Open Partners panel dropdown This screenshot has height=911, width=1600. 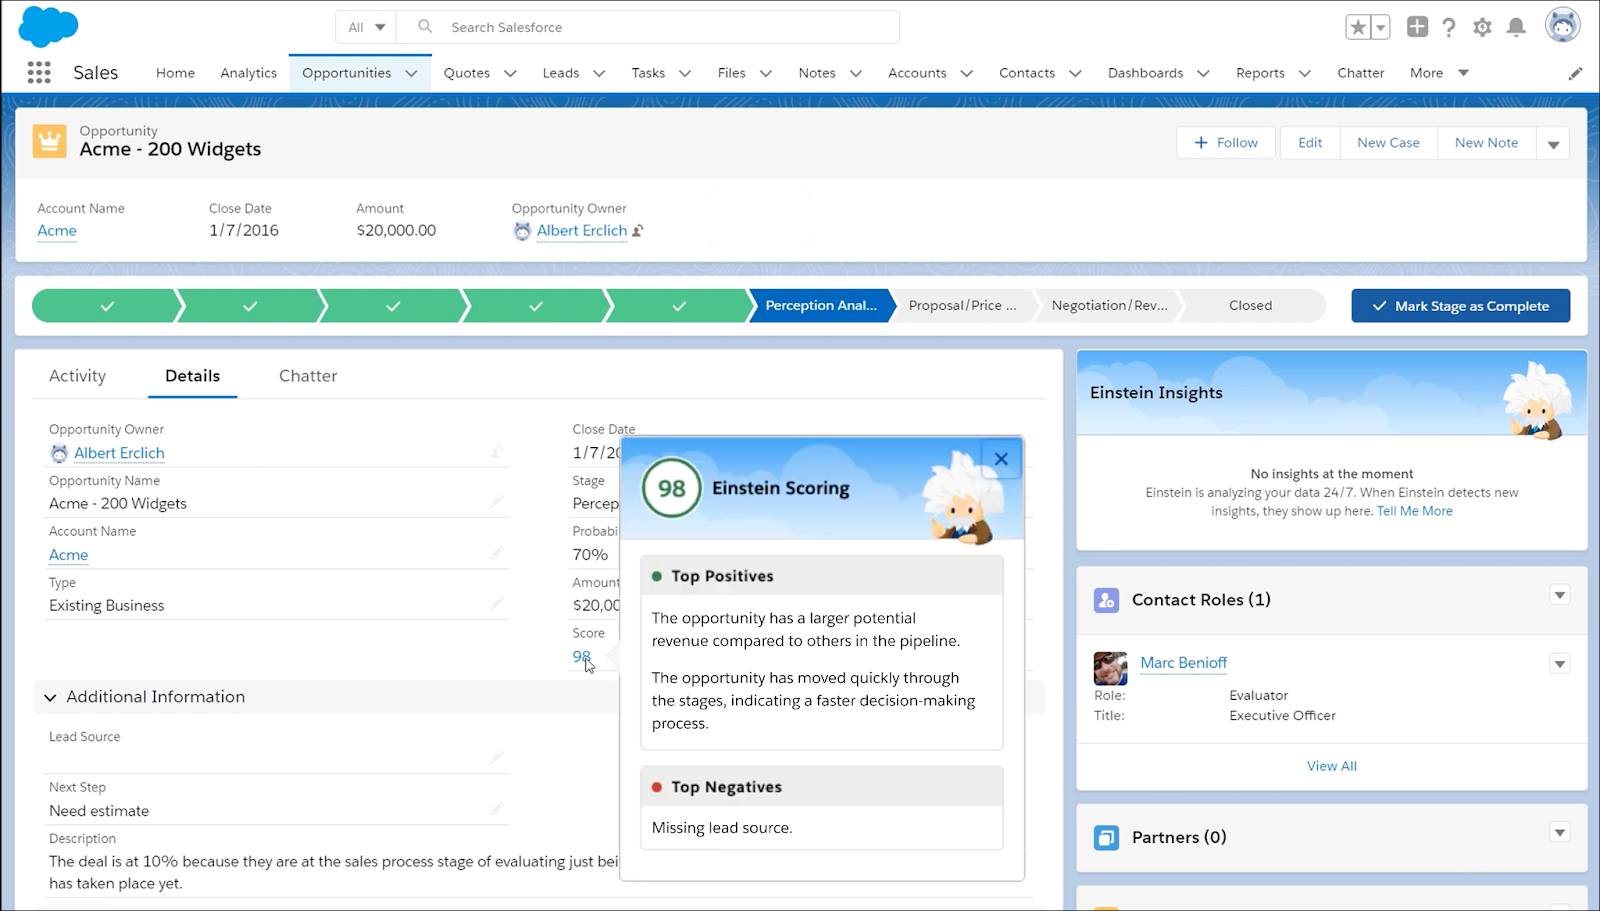coord(1559,832)
